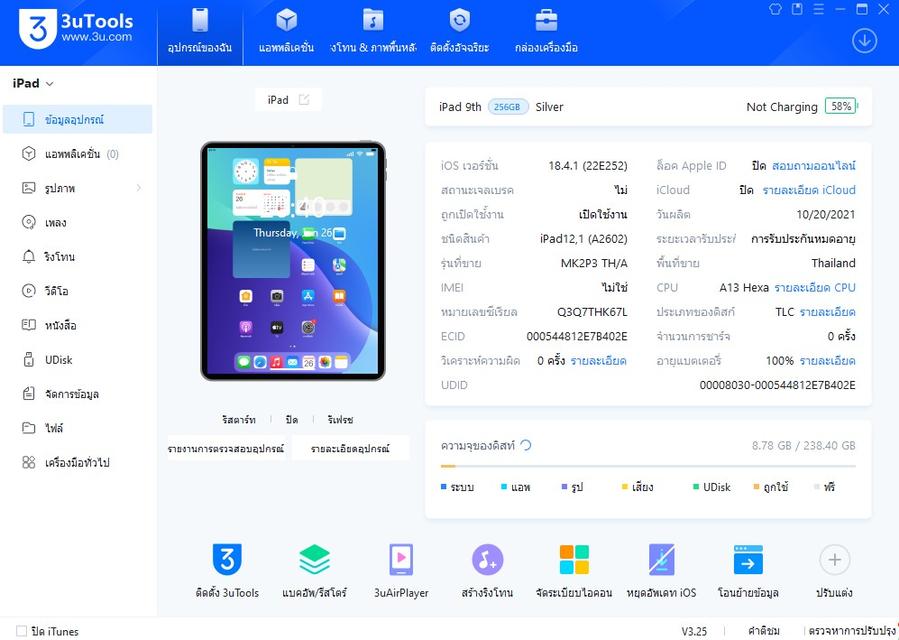The height and width of the screenshot is (640, 899).
Task: Refresh disk capacity with spinner icon
Action: click(x=526, y=445)
